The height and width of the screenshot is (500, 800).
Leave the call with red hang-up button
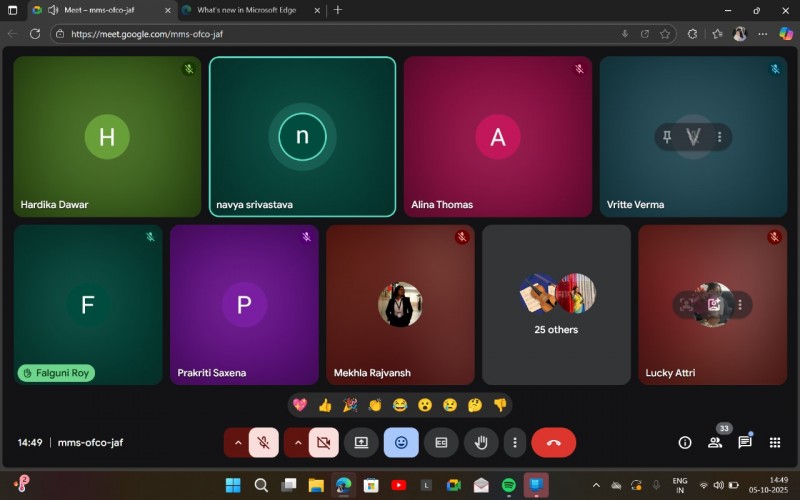[x=553, y=442]
